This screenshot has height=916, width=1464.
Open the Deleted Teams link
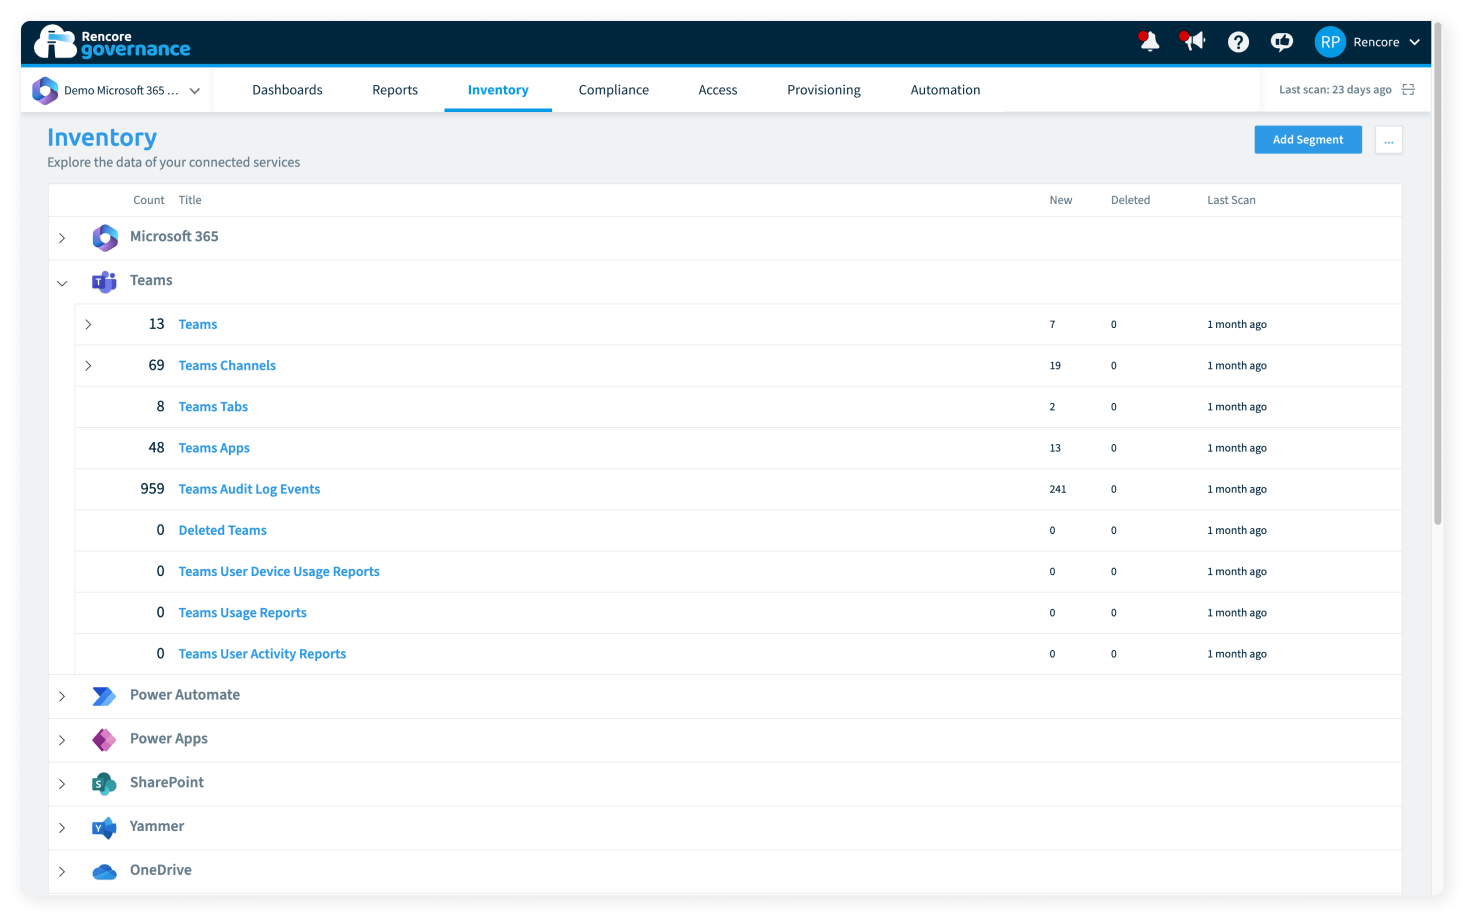tap(223, 530)
